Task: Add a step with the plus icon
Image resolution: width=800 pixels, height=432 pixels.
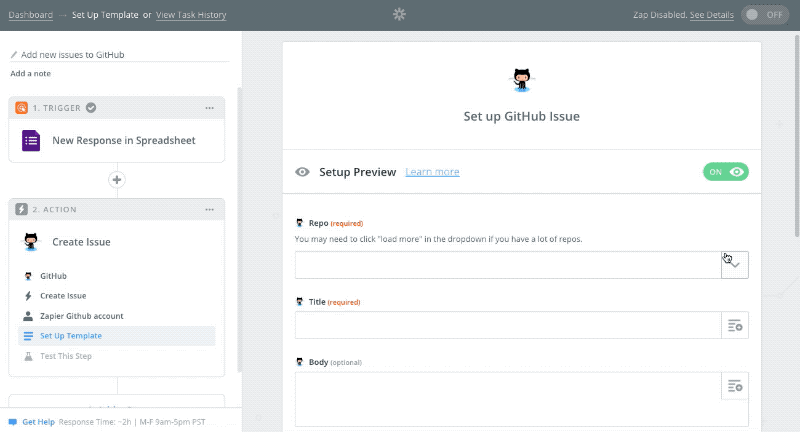Action: 117,180
